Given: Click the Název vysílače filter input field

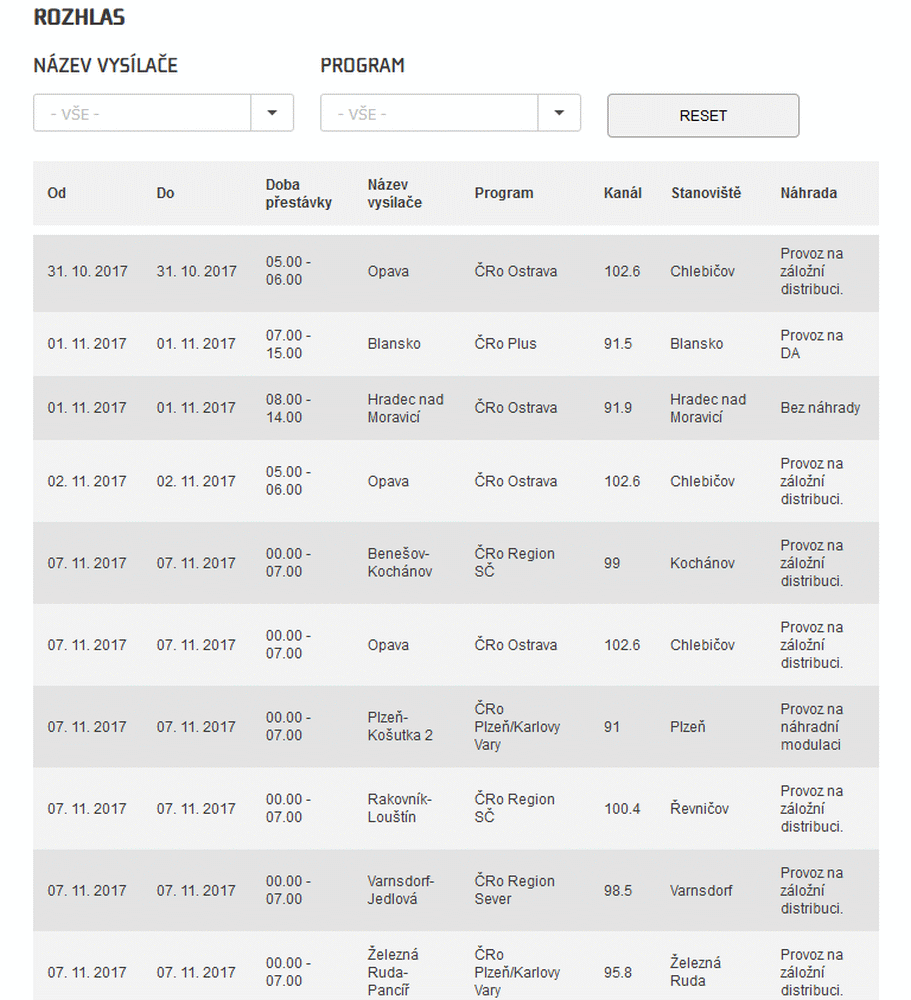Looking at the screenshot, I should point(142,113).
